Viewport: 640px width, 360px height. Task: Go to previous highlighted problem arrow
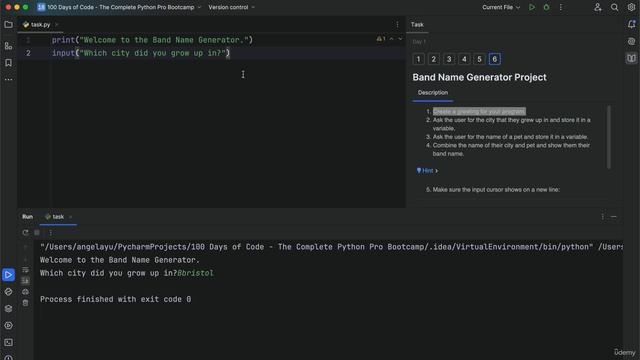[x=391, y=39]
